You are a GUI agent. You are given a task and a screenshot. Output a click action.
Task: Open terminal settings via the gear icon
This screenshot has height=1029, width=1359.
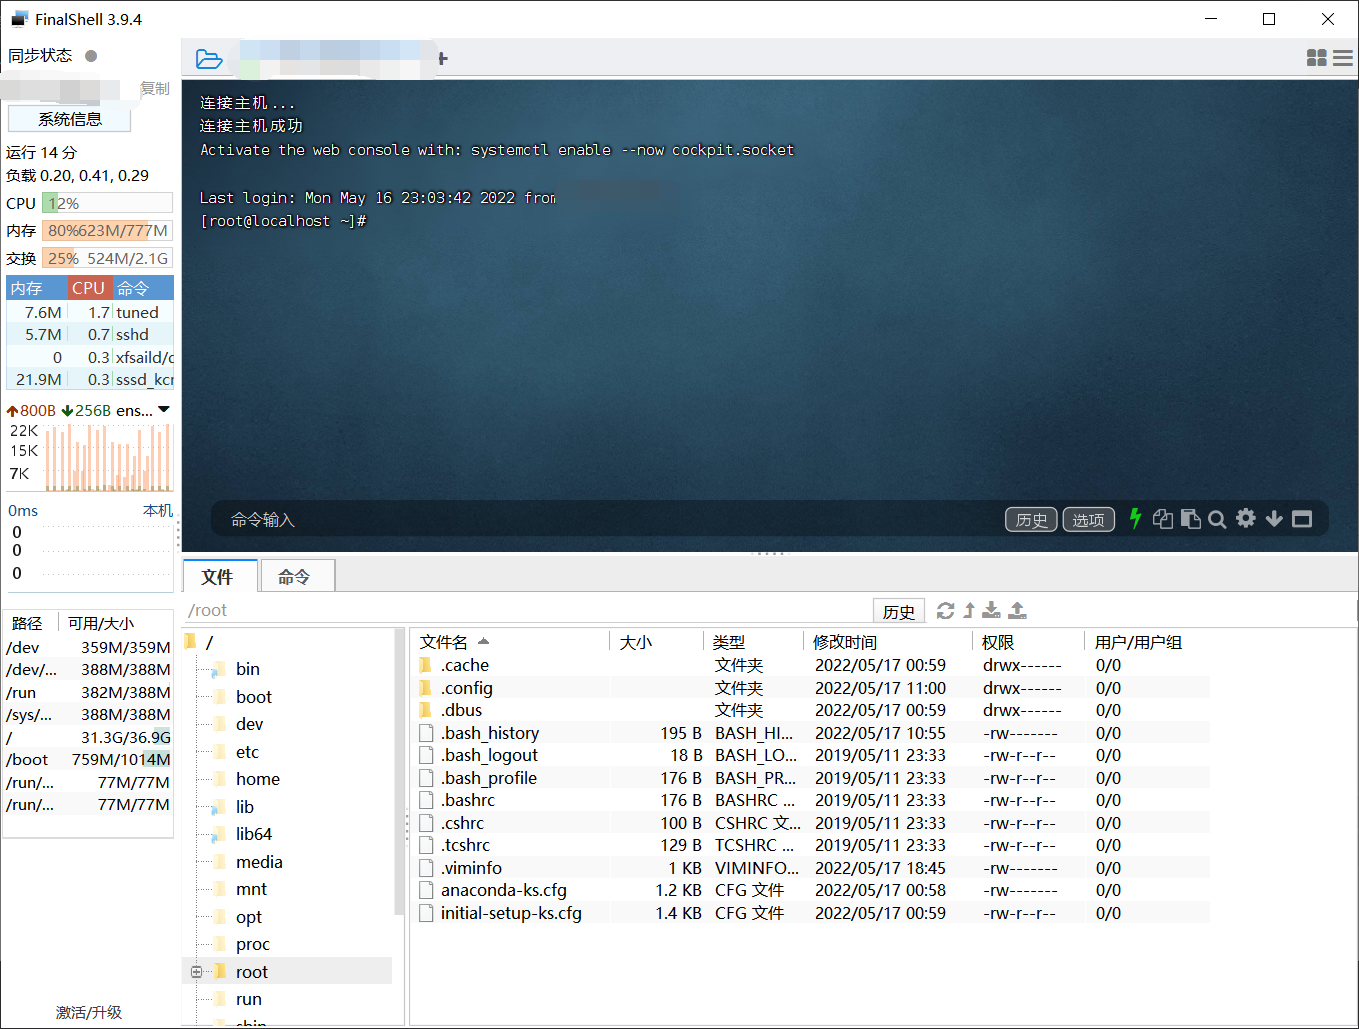[1245, 518]
